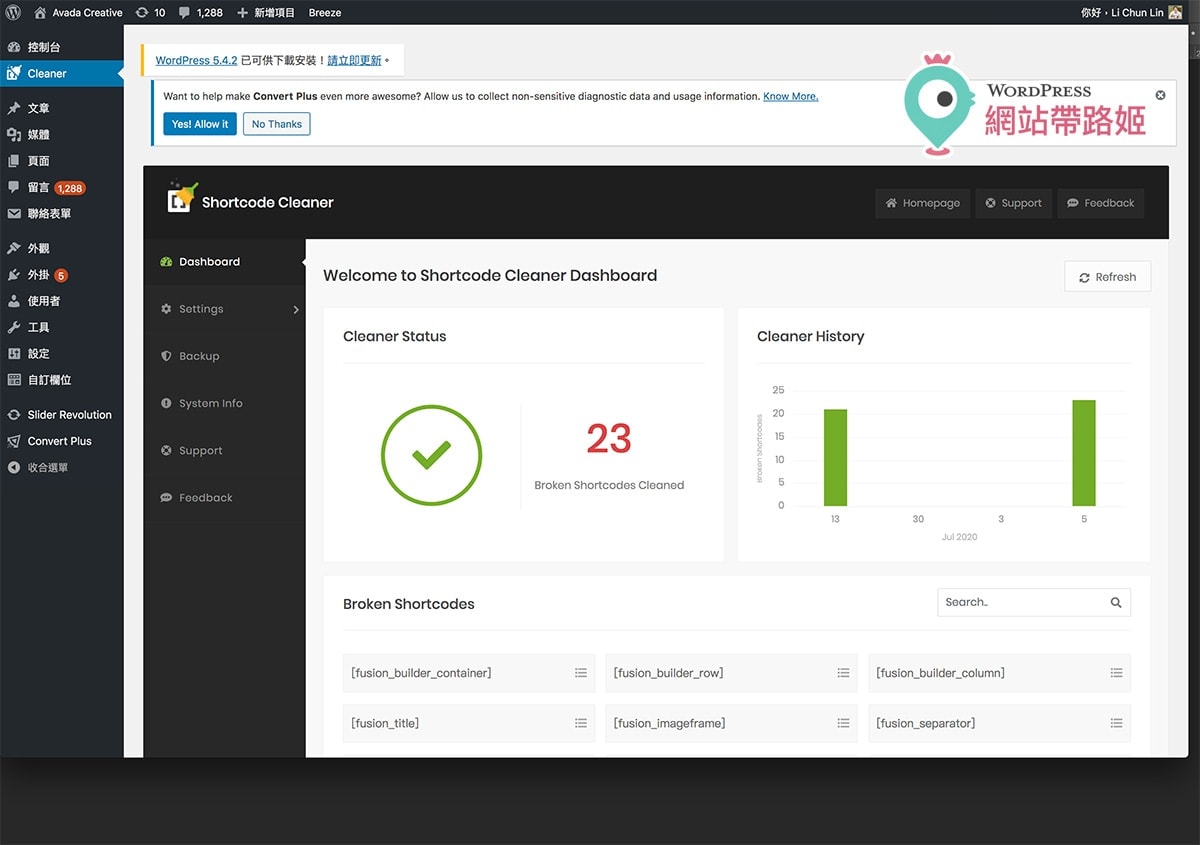Click the 請立即更新 update now link
The width and height of the screenshot is (1200, 845).
(x=355, y=61)
